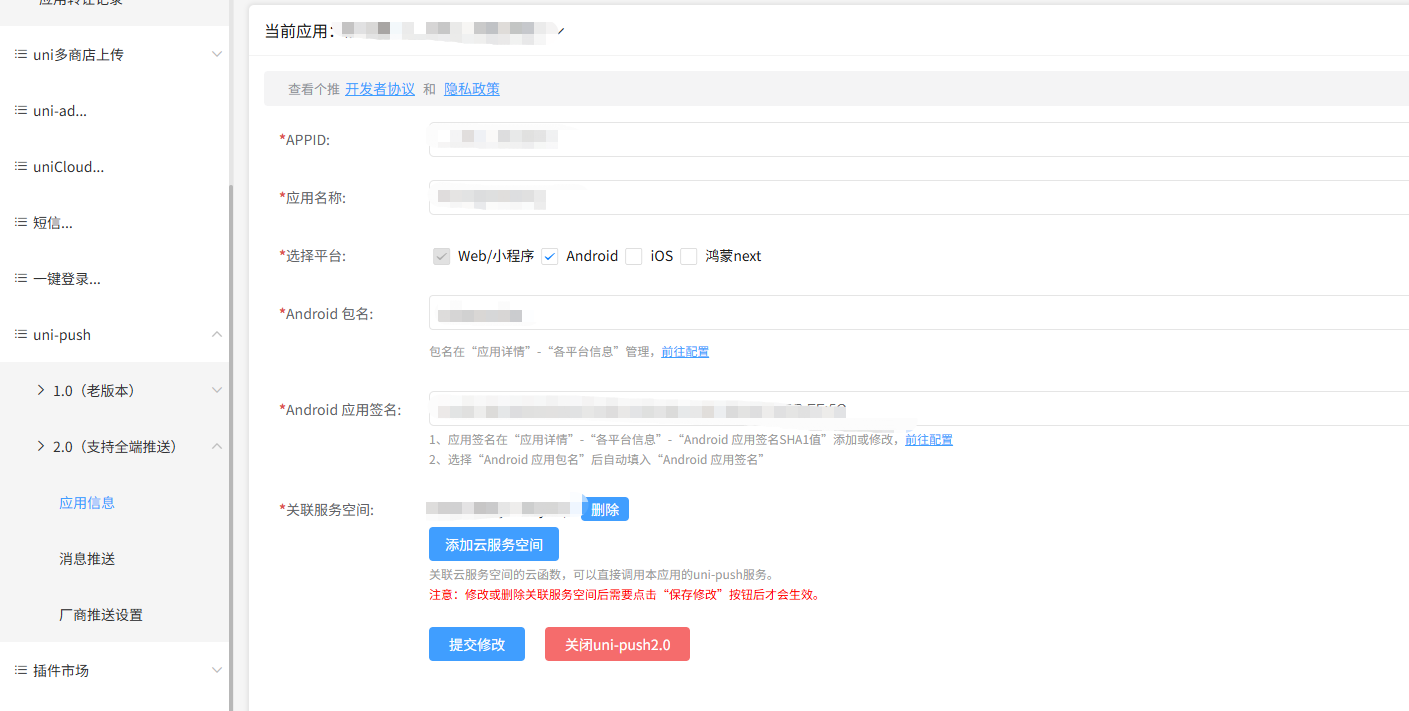Click the list icon beside uni多商店上传

tap(20, 55)
